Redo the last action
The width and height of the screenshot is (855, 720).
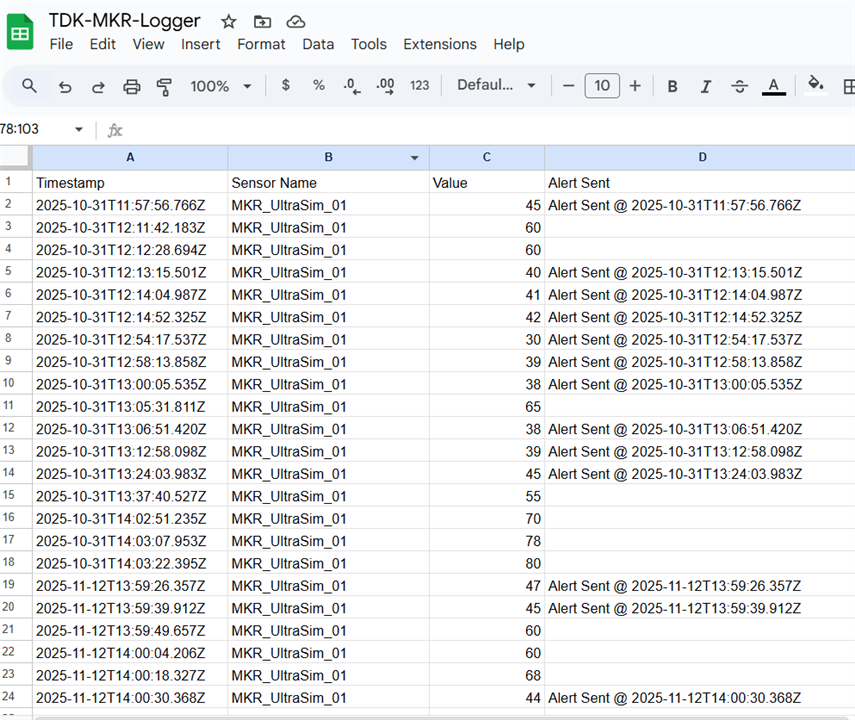coord(98,86)
